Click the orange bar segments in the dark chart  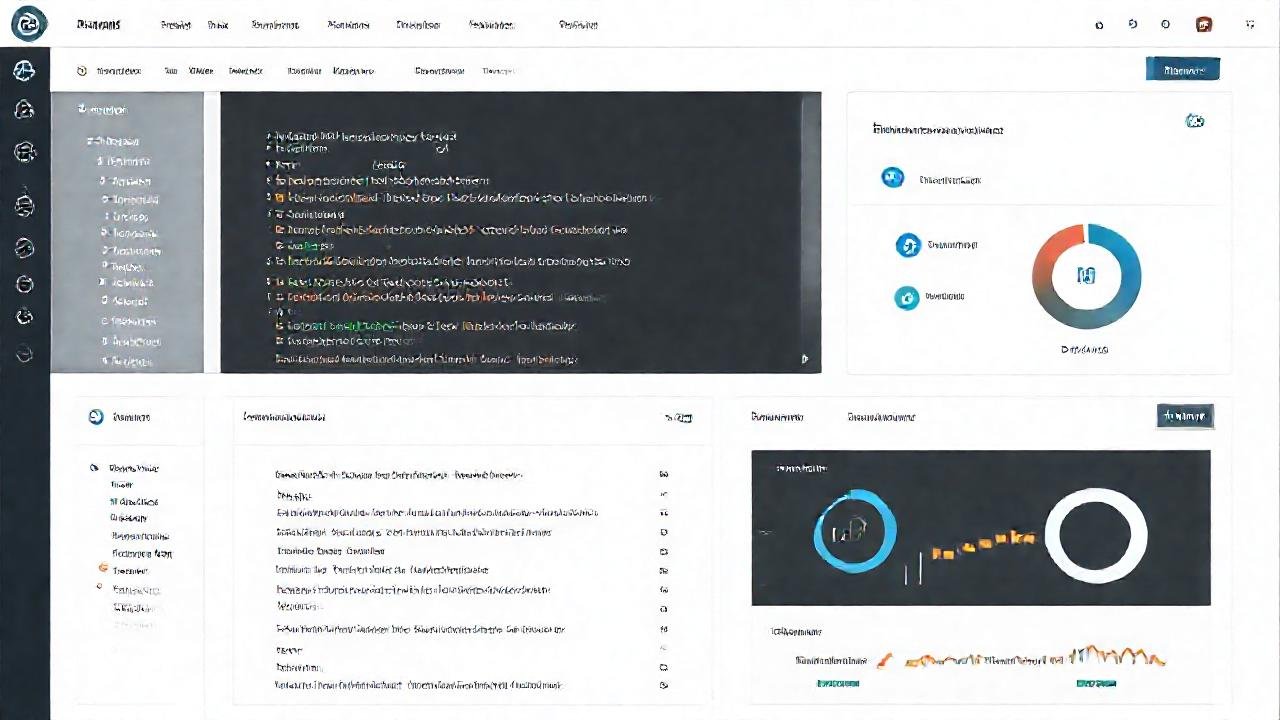[x=982, y=544]
